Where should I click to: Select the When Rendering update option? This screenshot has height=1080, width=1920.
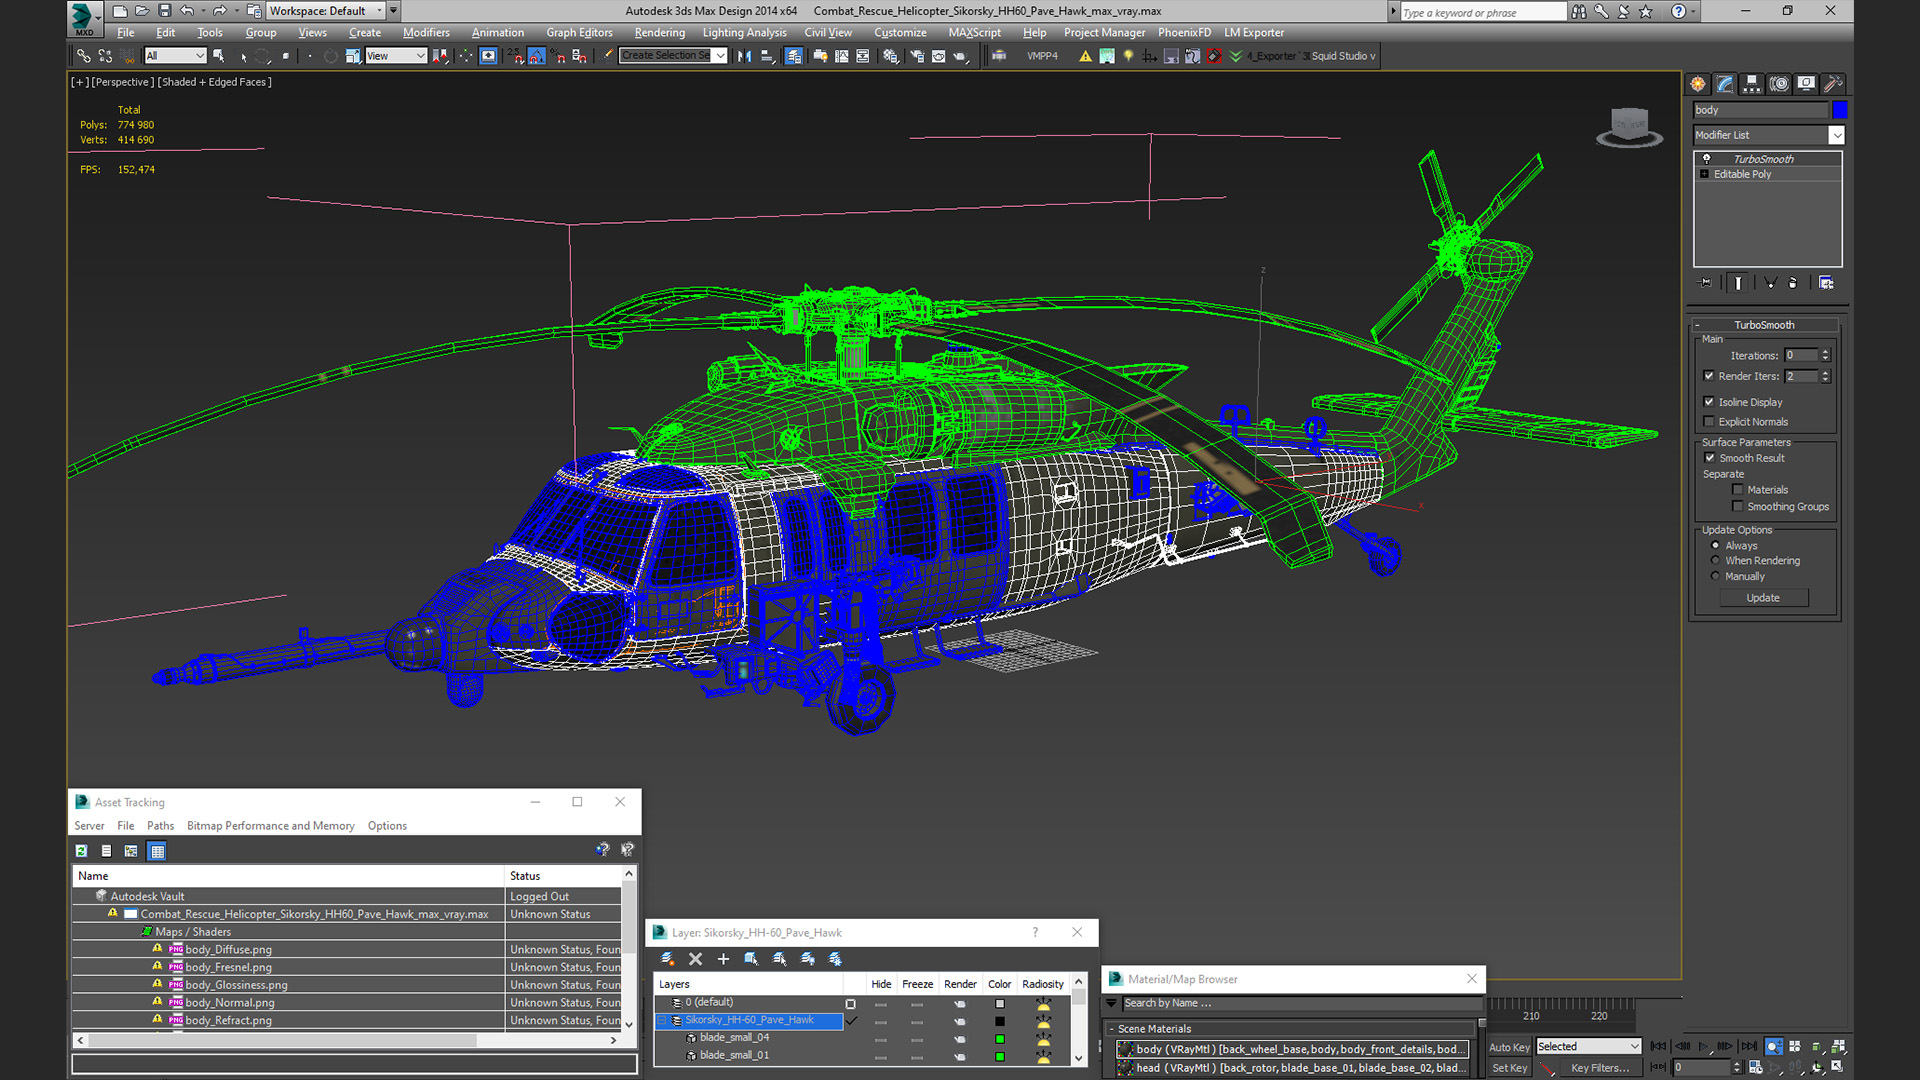tap(1716, 561)
